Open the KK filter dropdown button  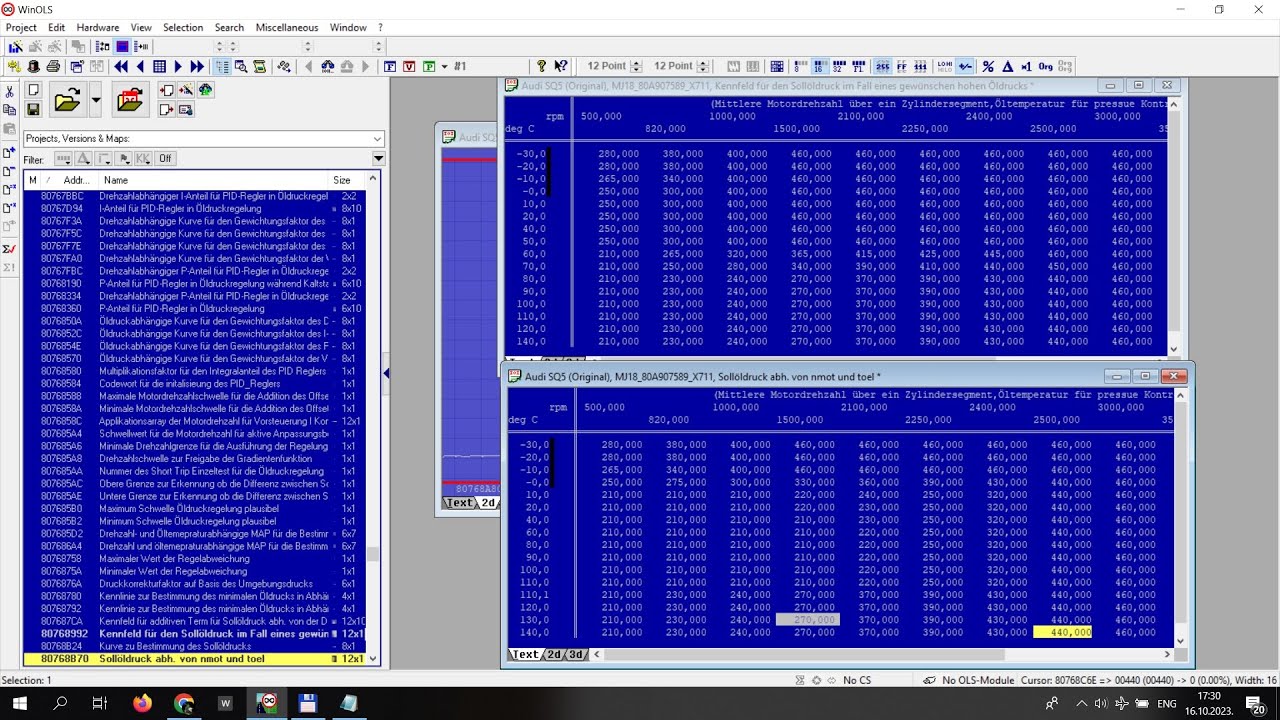tap(143, 158)
